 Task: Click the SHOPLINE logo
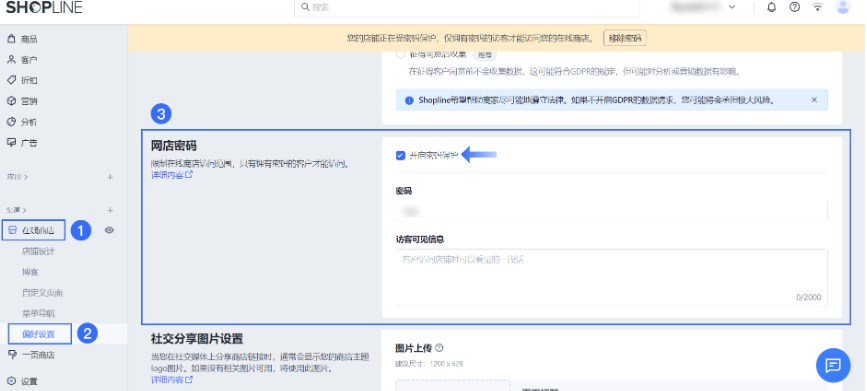(44, 7)
